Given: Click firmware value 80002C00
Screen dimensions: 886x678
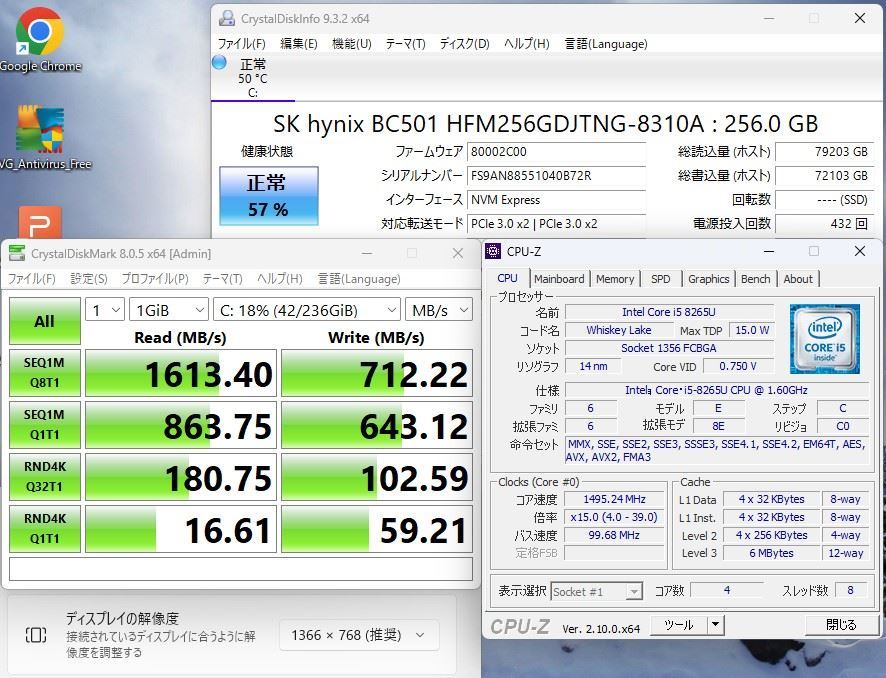Looking at the screenshot, I should pos(556,151).
